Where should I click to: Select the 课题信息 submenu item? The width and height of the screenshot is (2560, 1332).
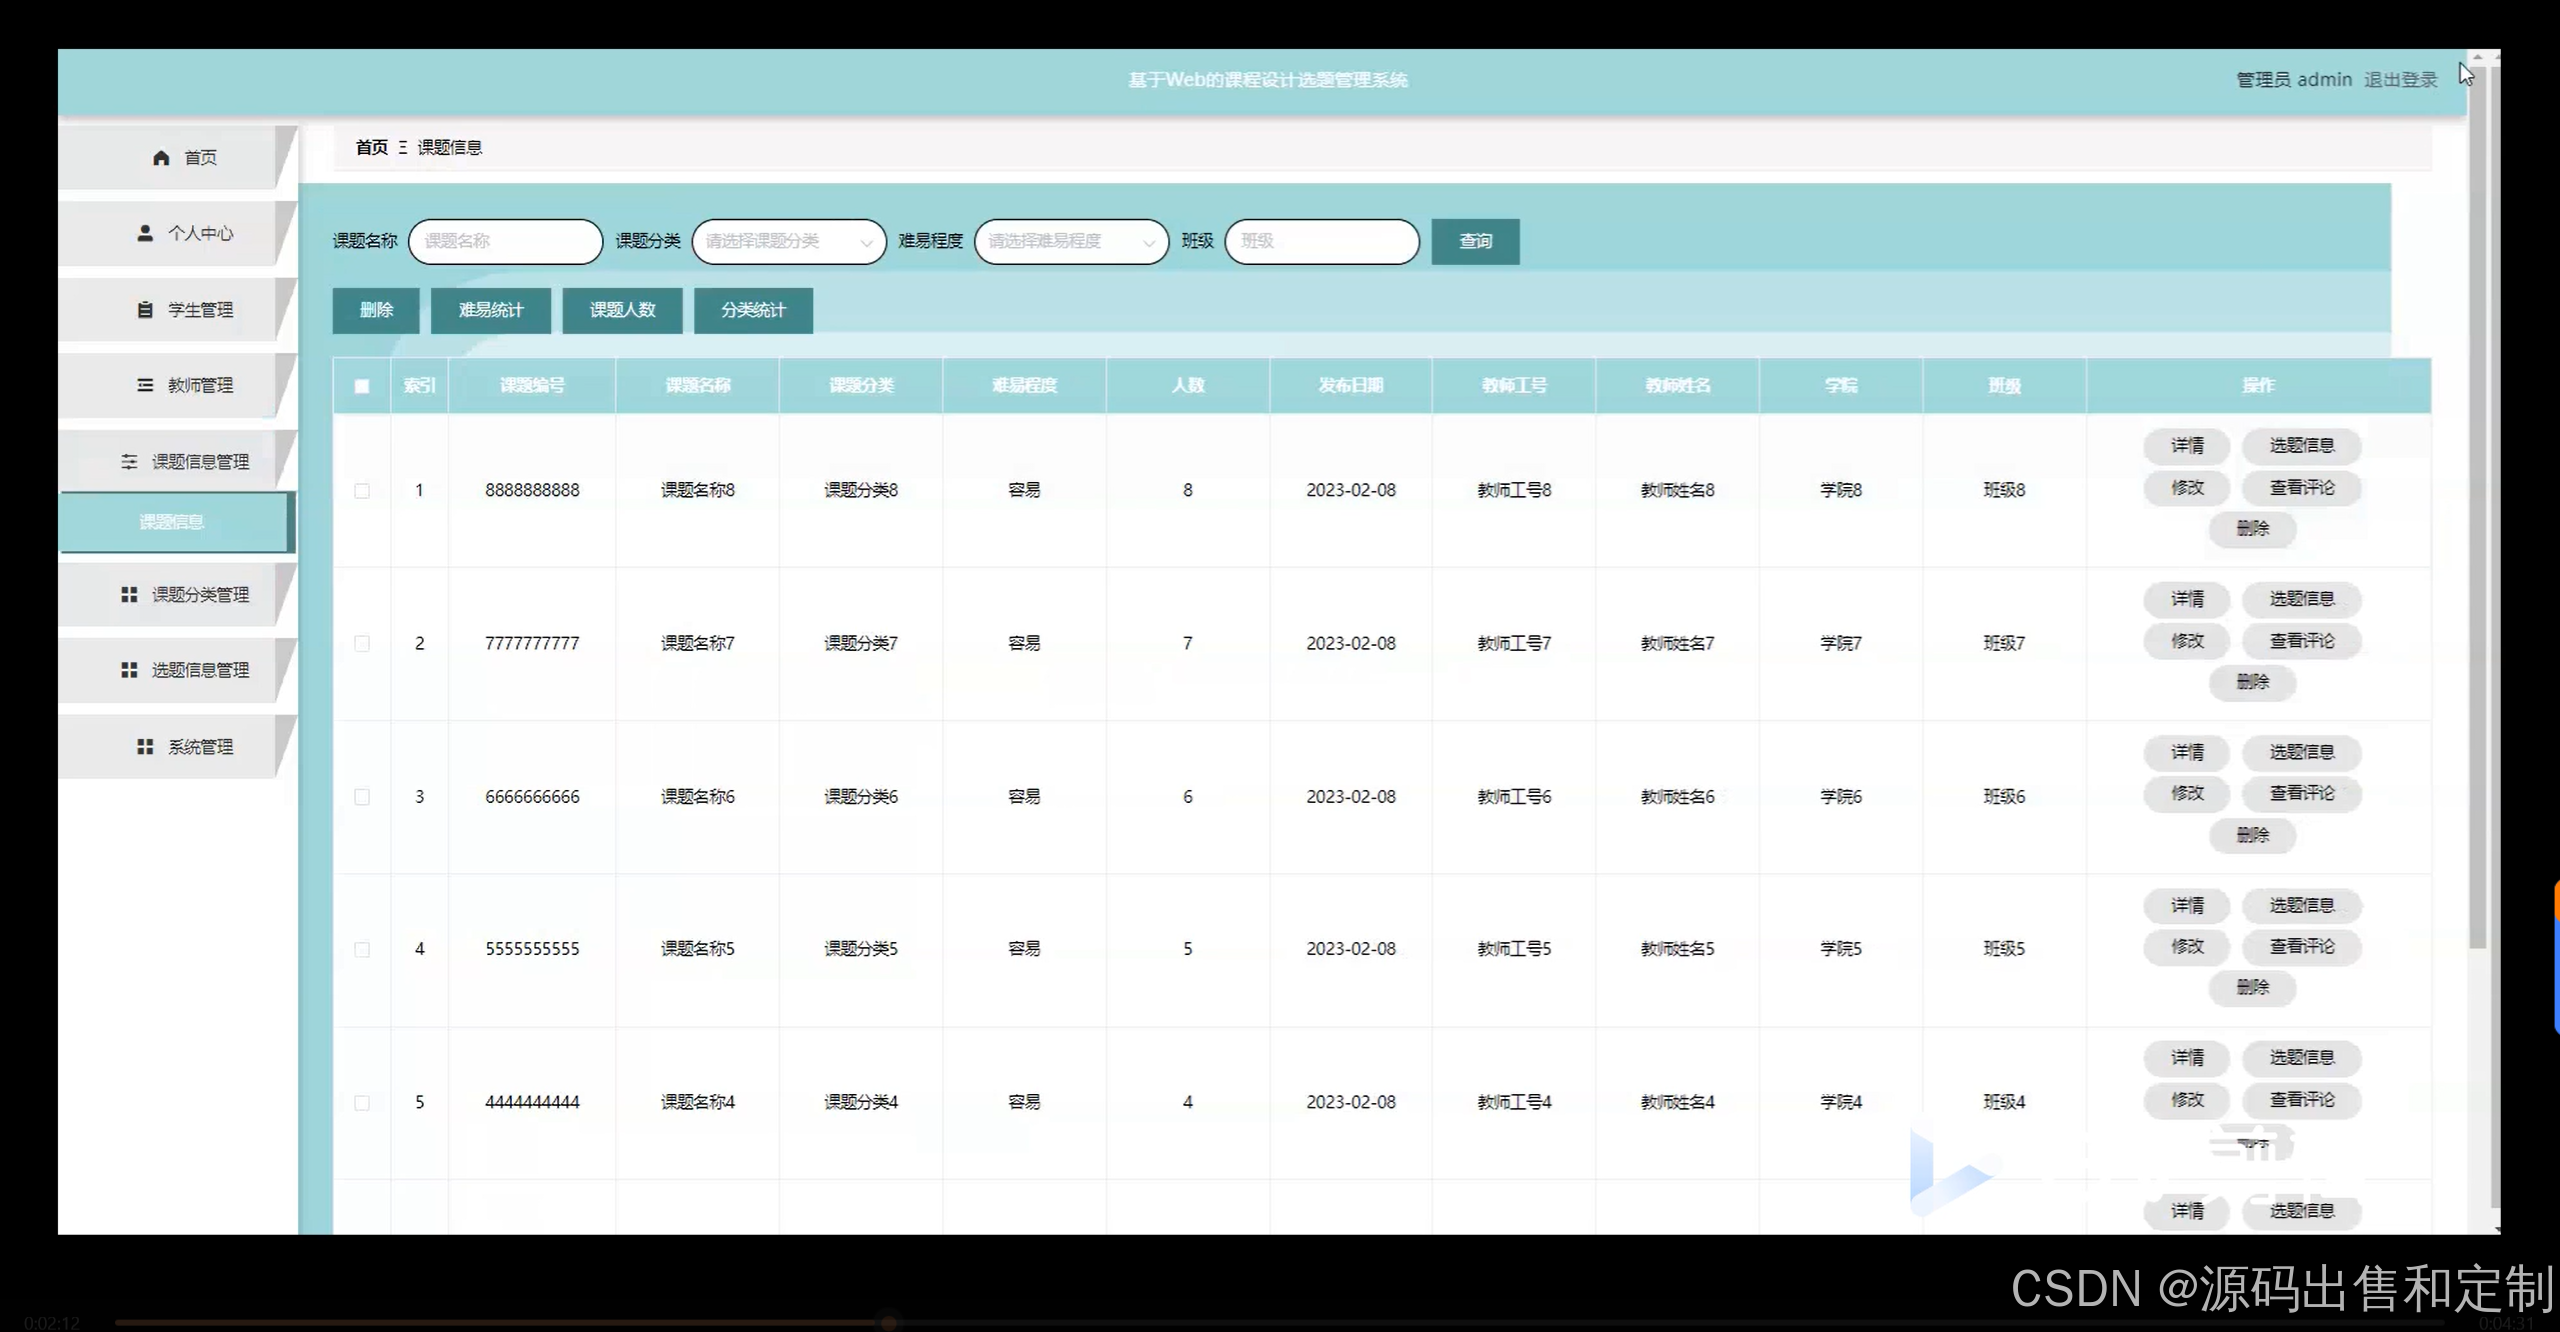tap(172, 522)
